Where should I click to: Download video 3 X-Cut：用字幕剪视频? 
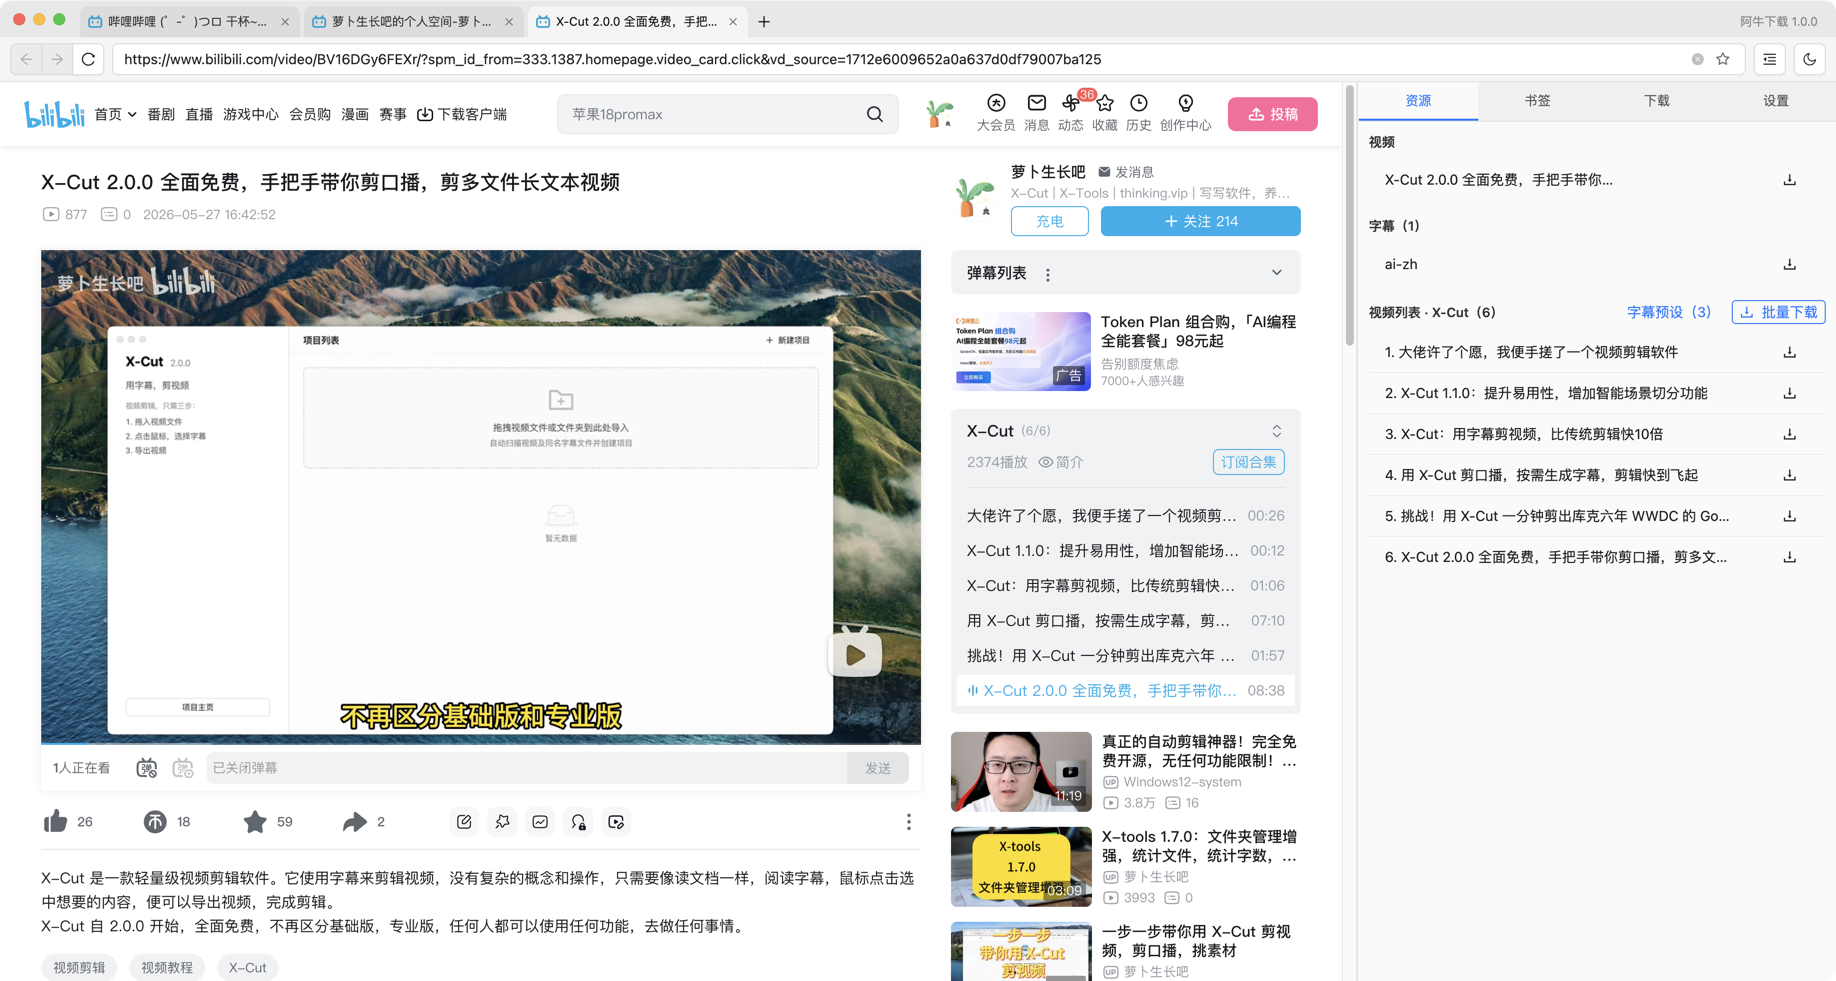click(1789, 434)
